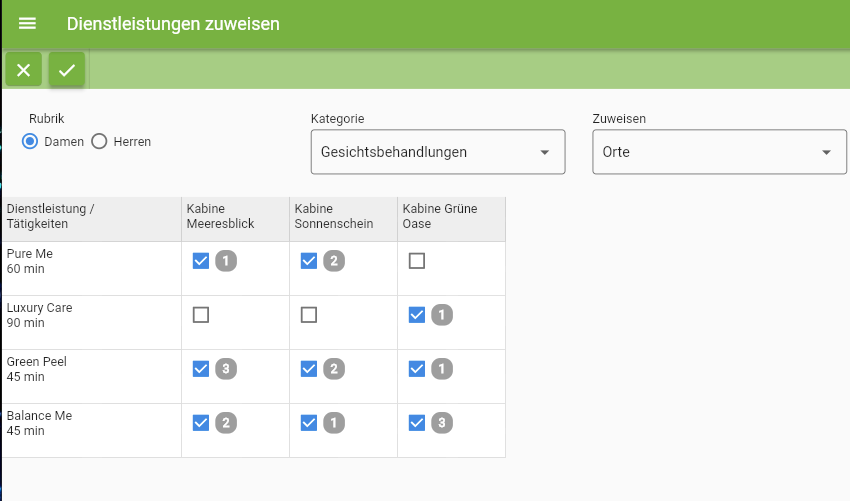Click priority badge 3 for Green Peel Meeresblick

[x=226, y=369]
